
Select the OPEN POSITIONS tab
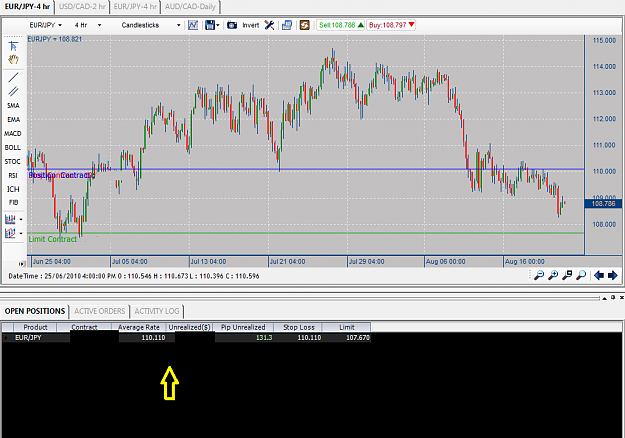pyautogui.click(x=35, y=311)
